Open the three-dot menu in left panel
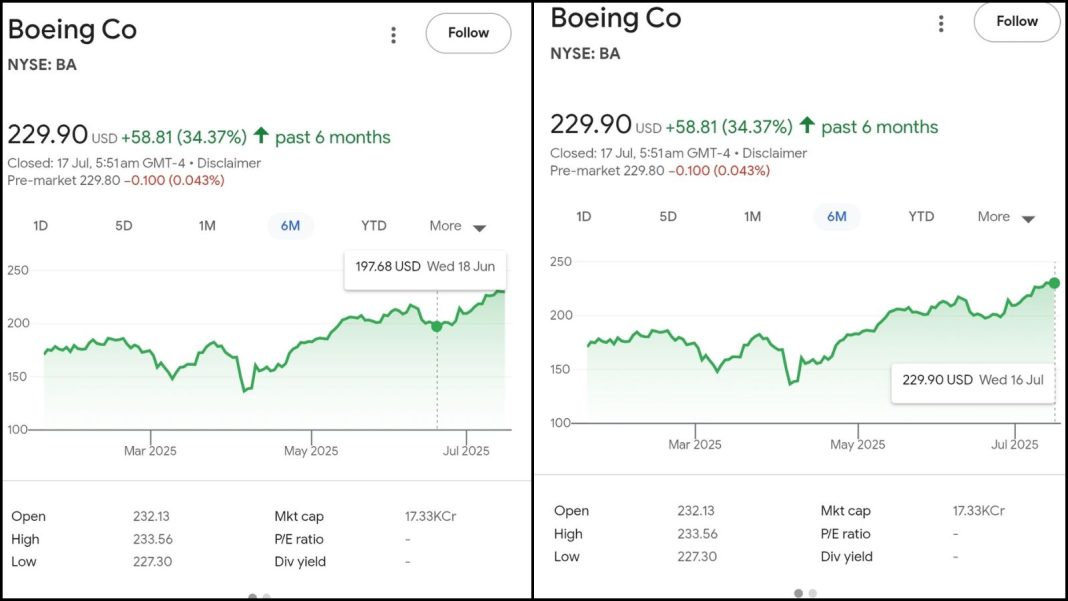This screenshot has width=1068, height=601. (393, 35)
